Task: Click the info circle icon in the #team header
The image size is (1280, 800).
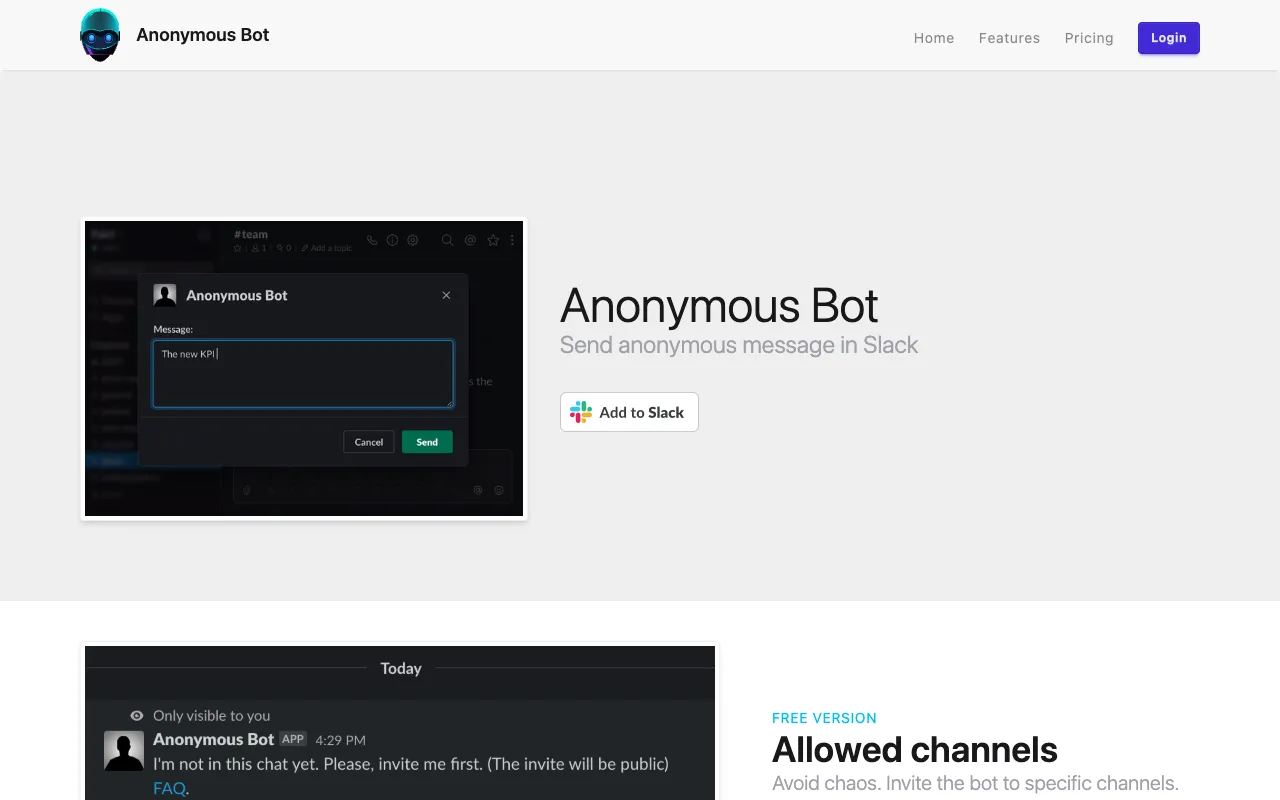Action: [392, 240]
